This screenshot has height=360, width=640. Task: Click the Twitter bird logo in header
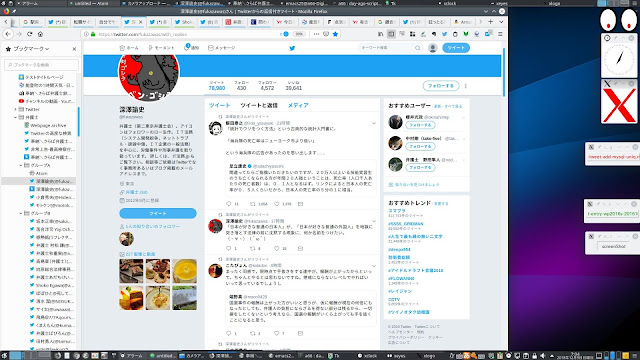[x=292, y=48]
